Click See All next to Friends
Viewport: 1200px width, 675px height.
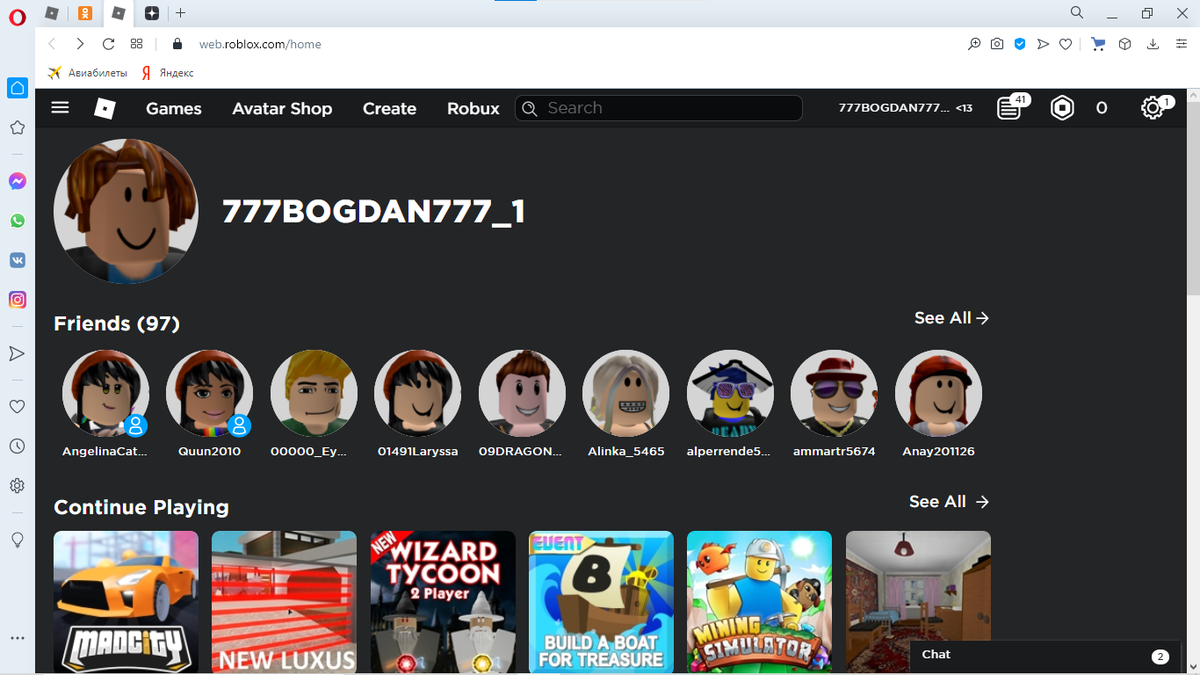pos(952,317)
